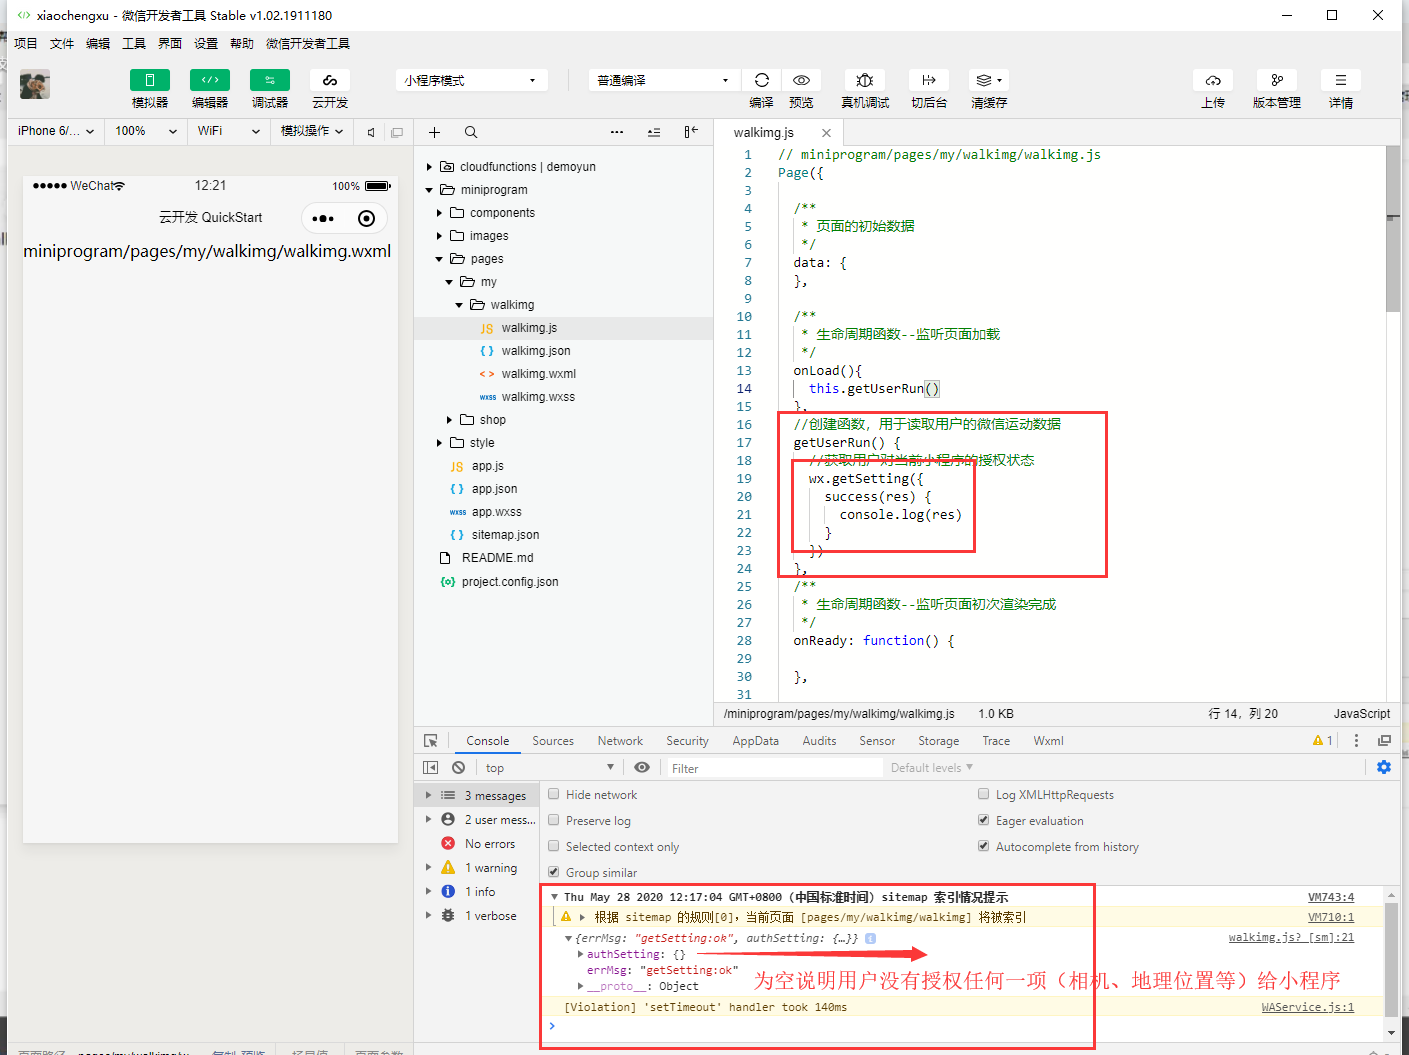Open the mini program mode dropdown
The width and height of the screenshot is (1409, 1055).
point(472,80)
